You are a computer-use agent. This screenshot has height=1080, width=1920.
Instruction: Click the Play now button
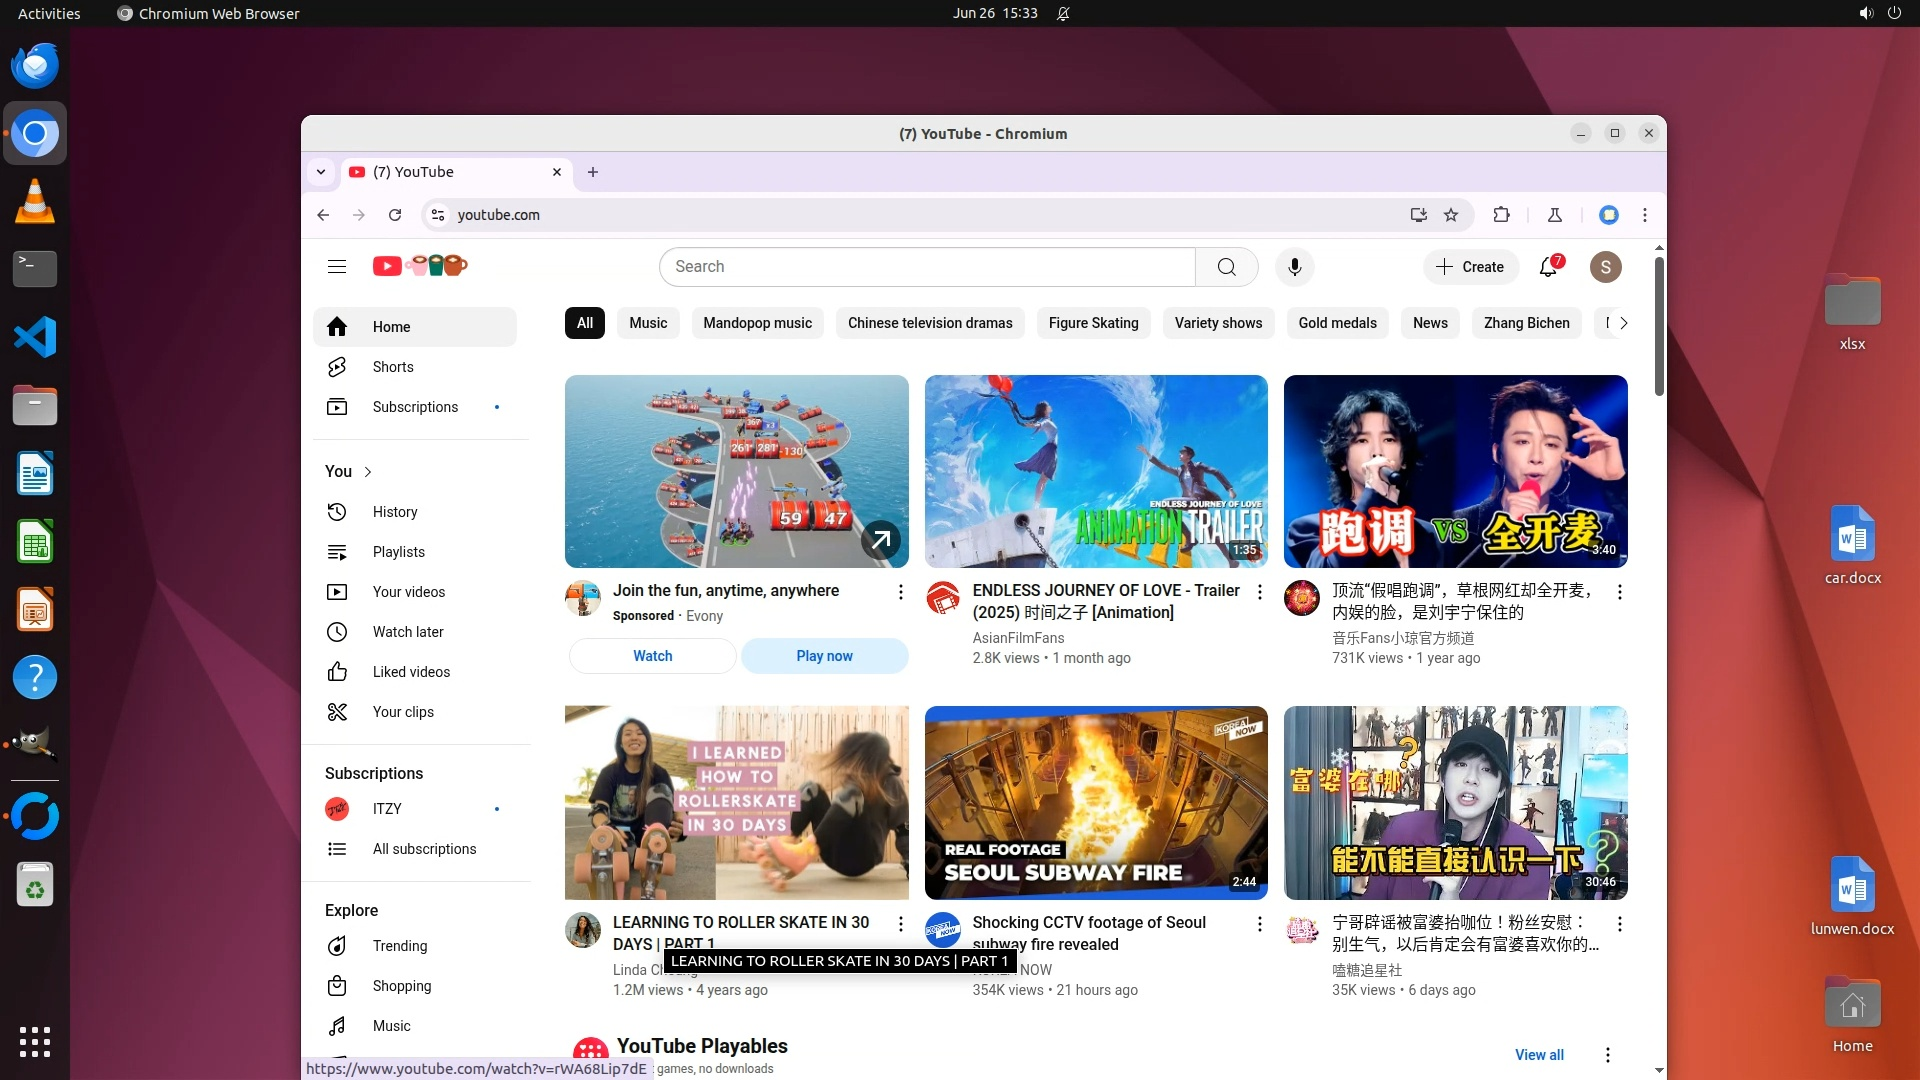click(x=824, y=656)
